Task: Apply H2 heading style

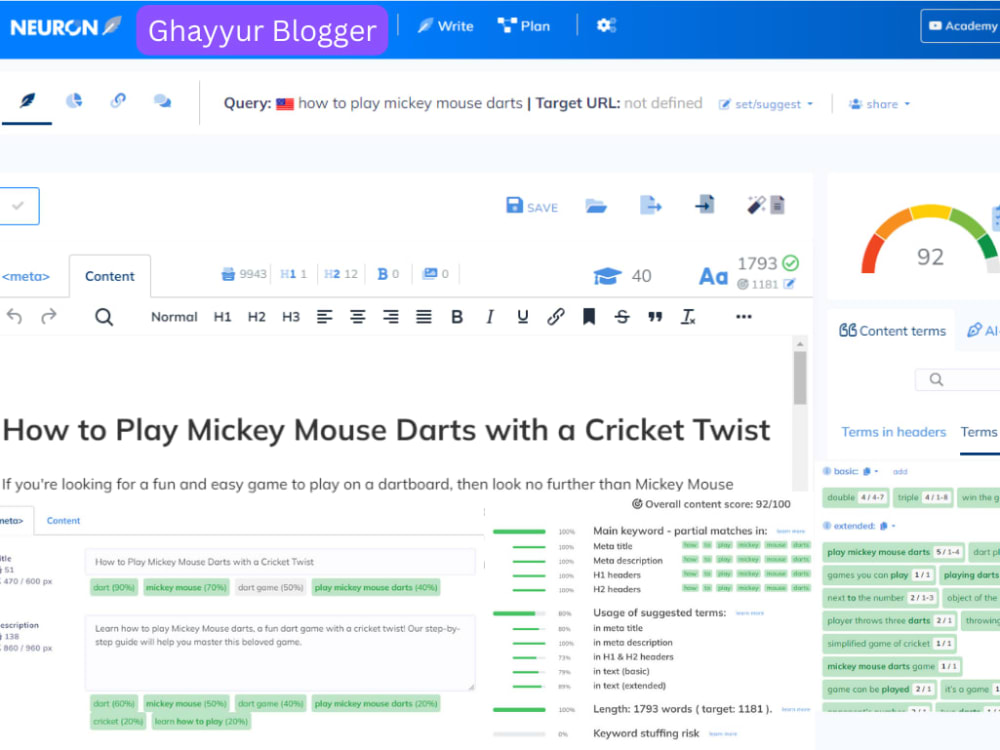Action: (256, 317)
